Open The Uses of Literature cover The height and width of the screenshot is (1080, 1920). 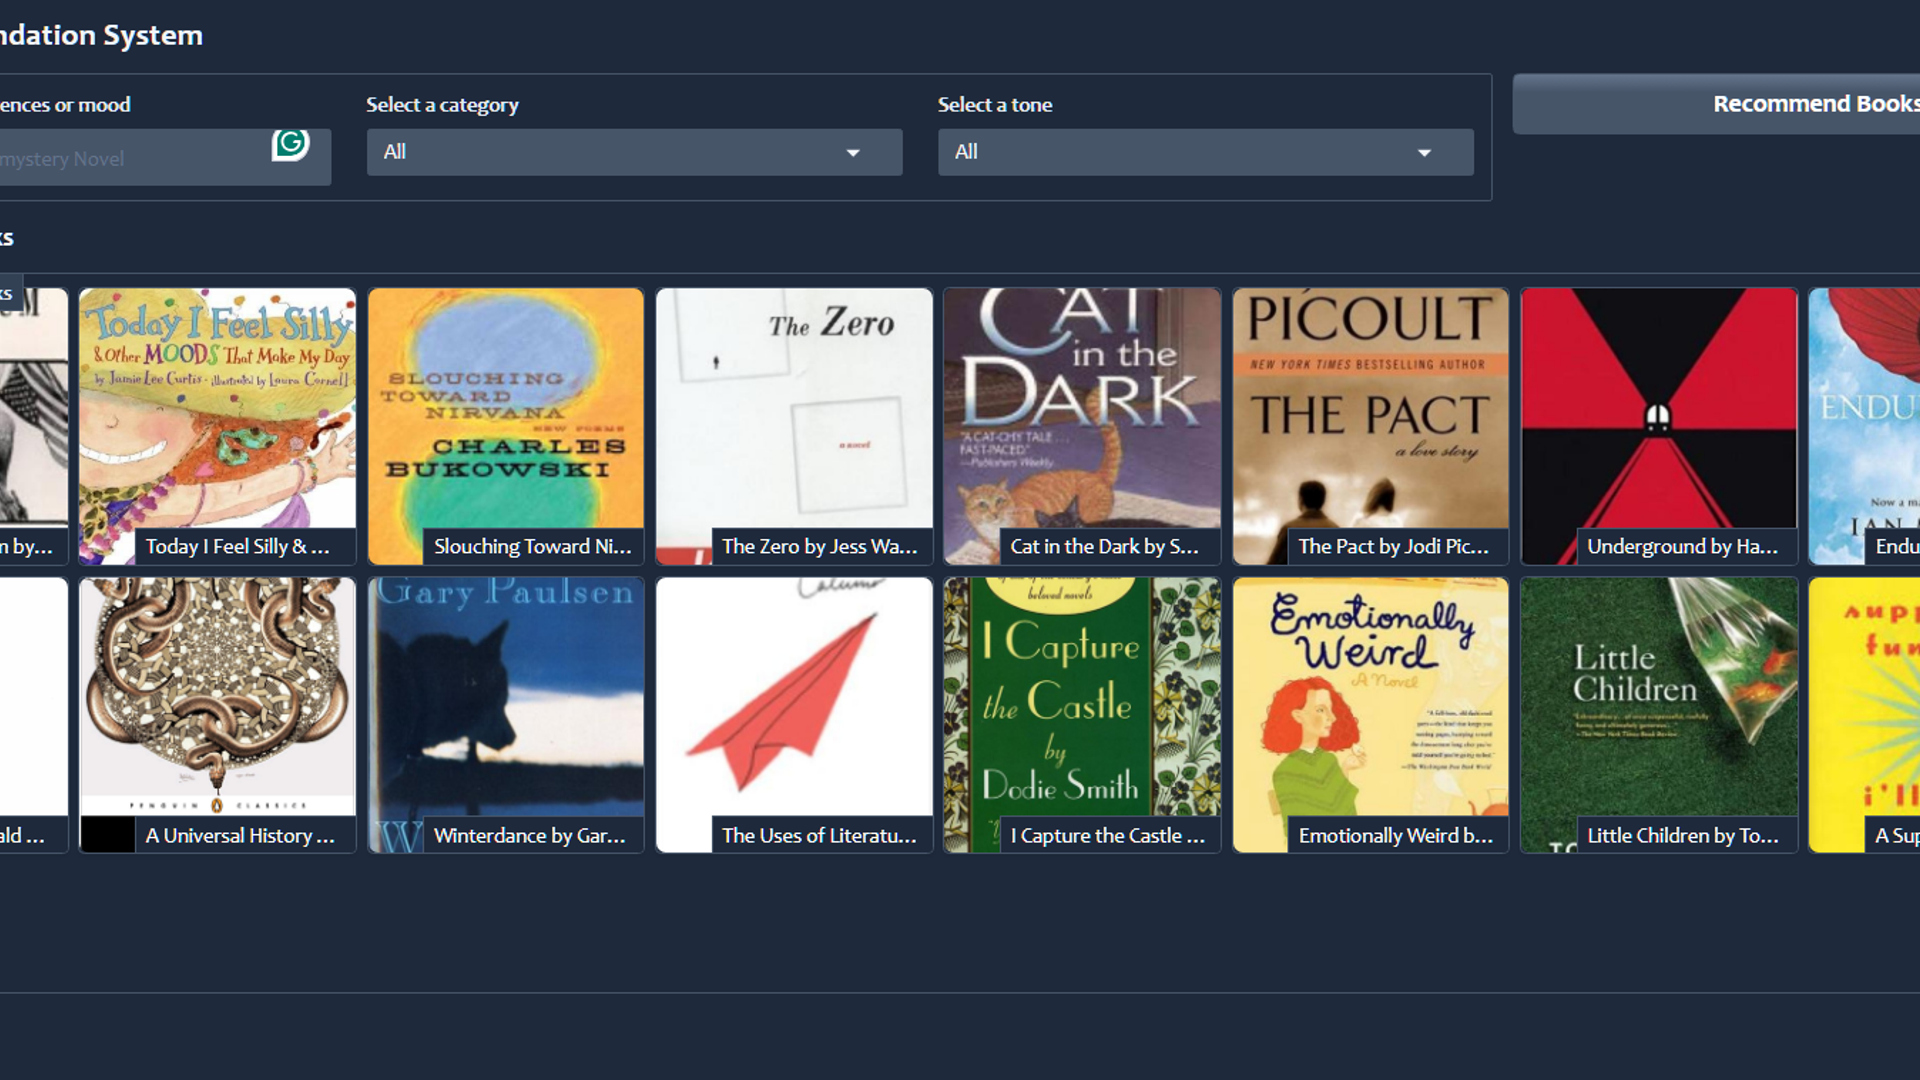coord(794,715)
